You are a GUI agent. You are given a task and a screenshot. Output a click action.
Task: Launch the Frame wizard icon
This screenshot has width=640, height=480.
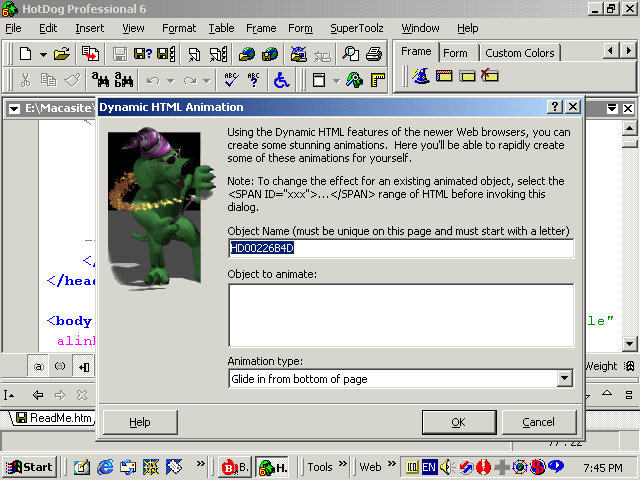click(x=421, y=76)
